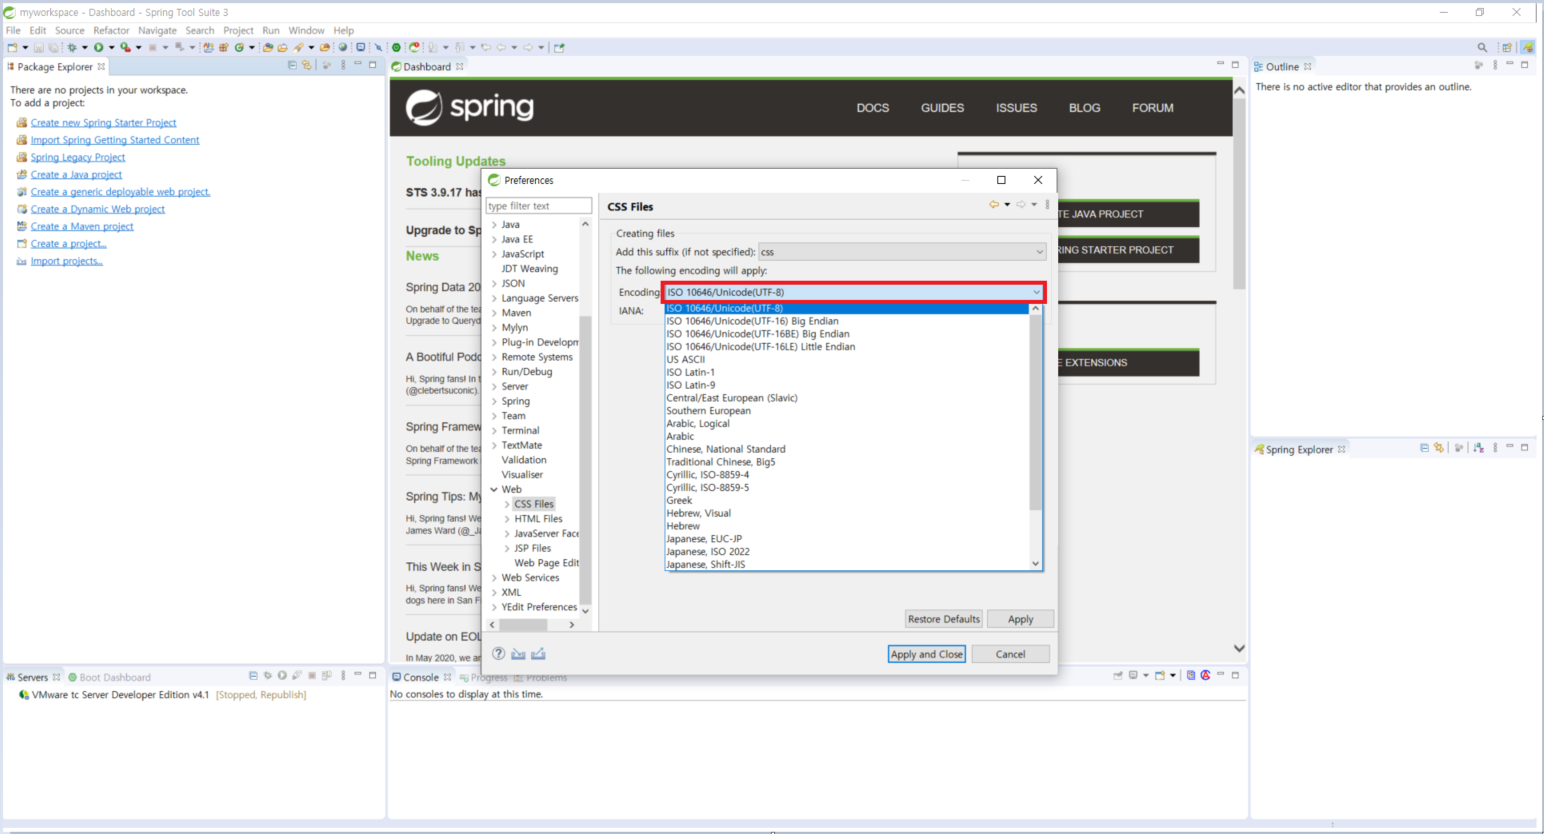Screen dimensions: 1544x834
Task: Click the Cancel button in Preferences
Action: [x=1010, y=654]
